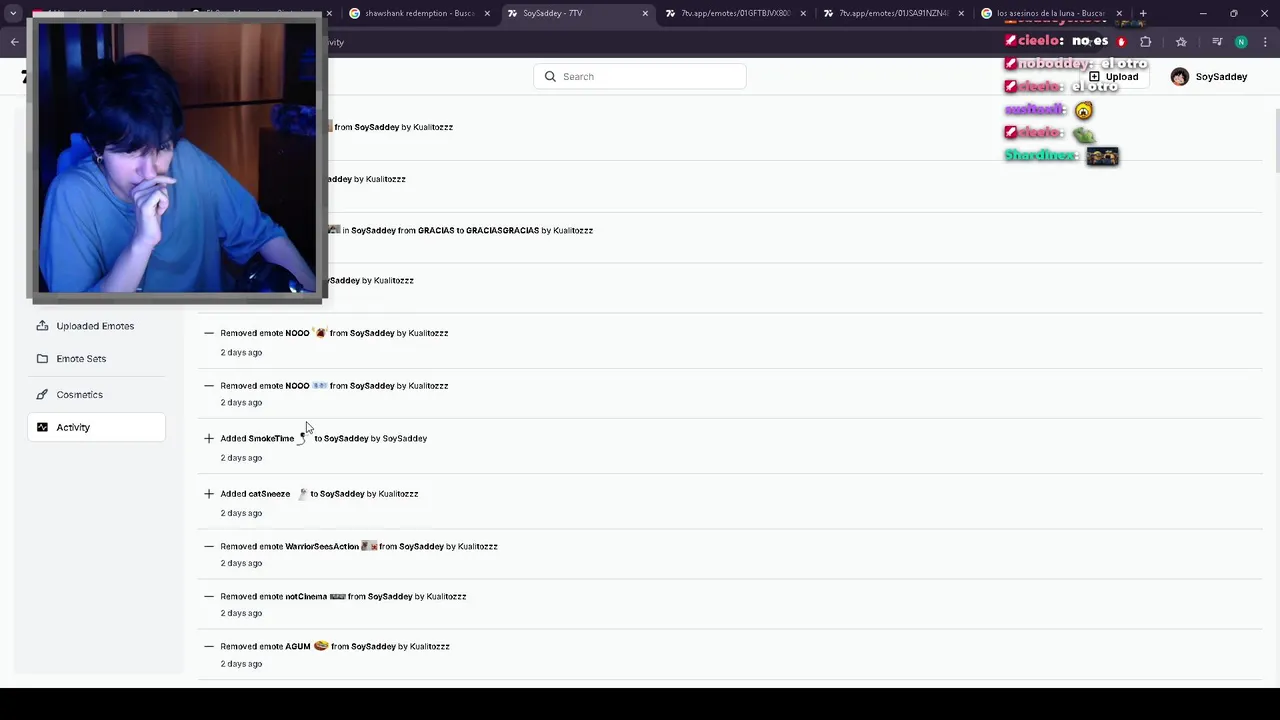Open a new browser tab with plus

[x=1143, y=14]
